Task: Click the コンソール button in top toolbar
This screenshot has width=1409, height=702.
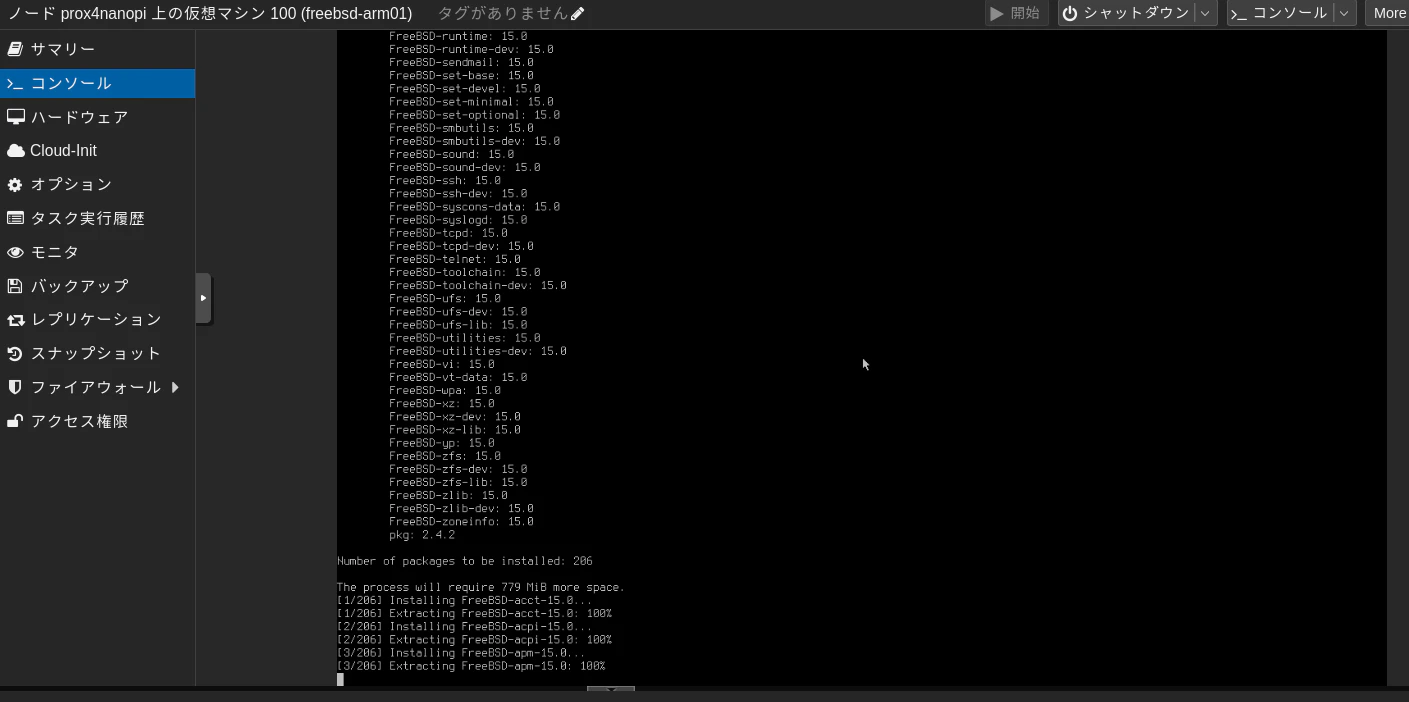Action: [x=1280, y=13]
